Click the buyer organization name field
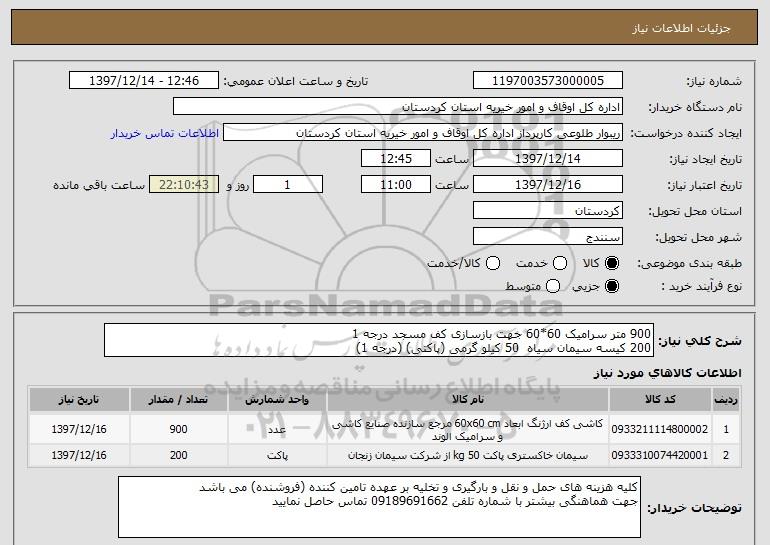The width and height of the screenshot is (770, 545). (398, 107)
